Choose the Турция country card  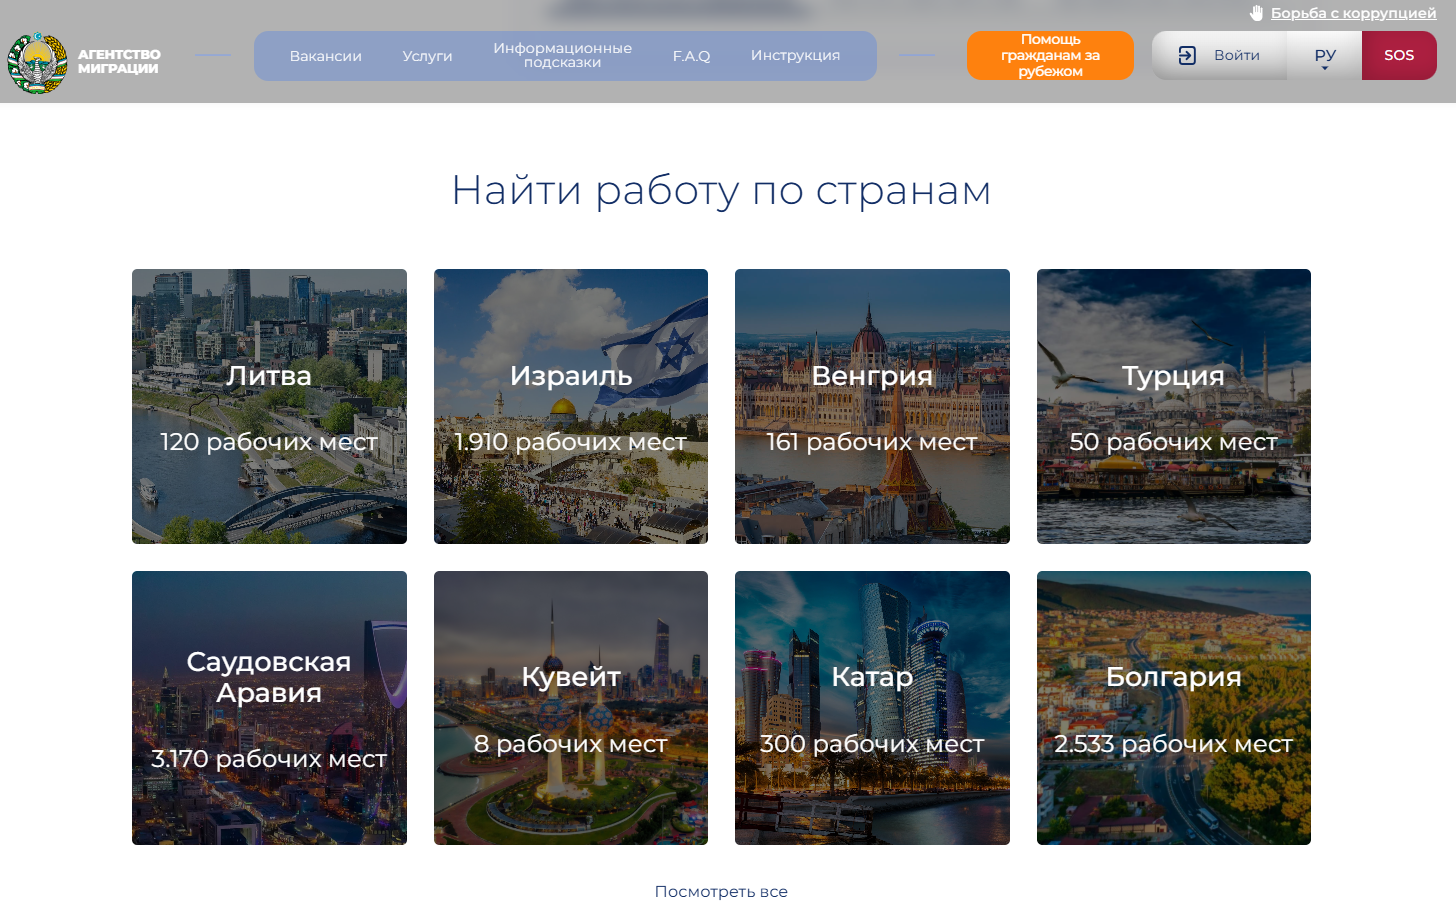(x=1173, y=406)
